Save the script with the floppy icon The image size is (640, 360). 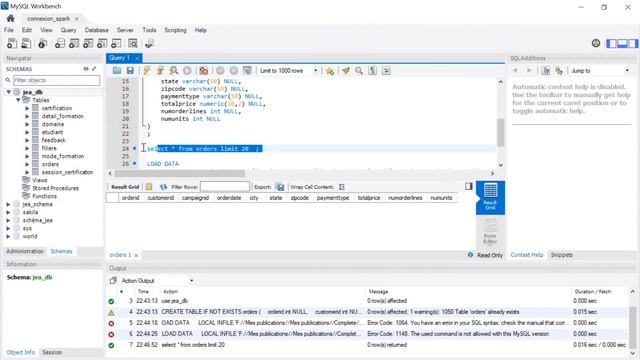[x=130, y=71]
